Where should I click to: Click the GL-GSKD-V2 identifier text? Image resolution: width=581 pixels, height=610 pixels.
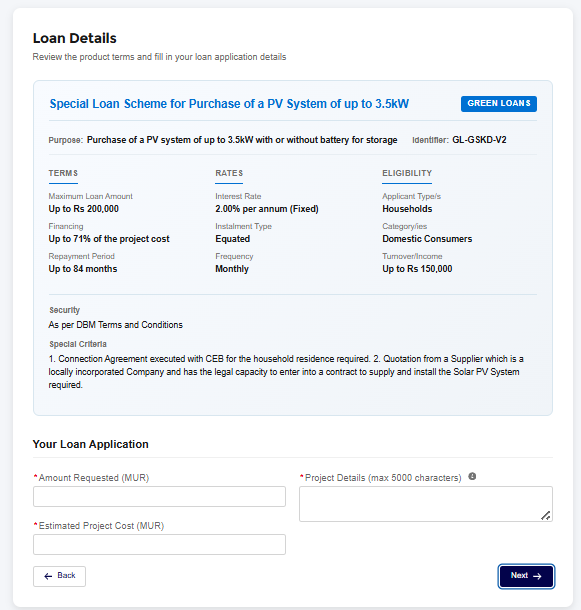point(479,140)
